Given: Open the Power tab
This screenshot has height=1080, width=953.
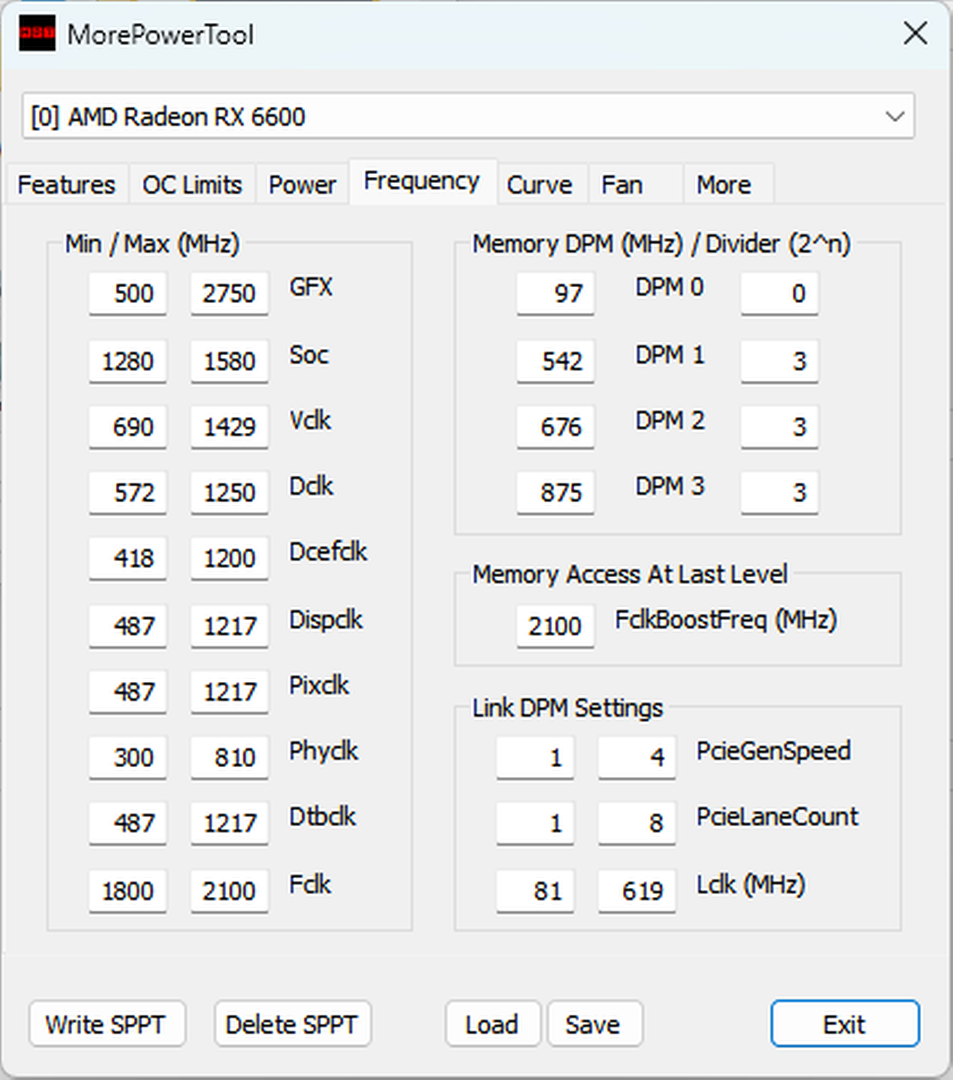Looking at the screenshot, I should 302,185.
